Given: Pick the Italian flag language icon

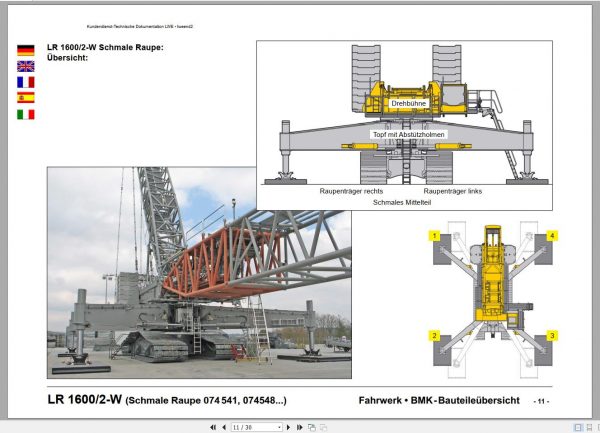Looking at the screenshot, I should coord(26,114).
